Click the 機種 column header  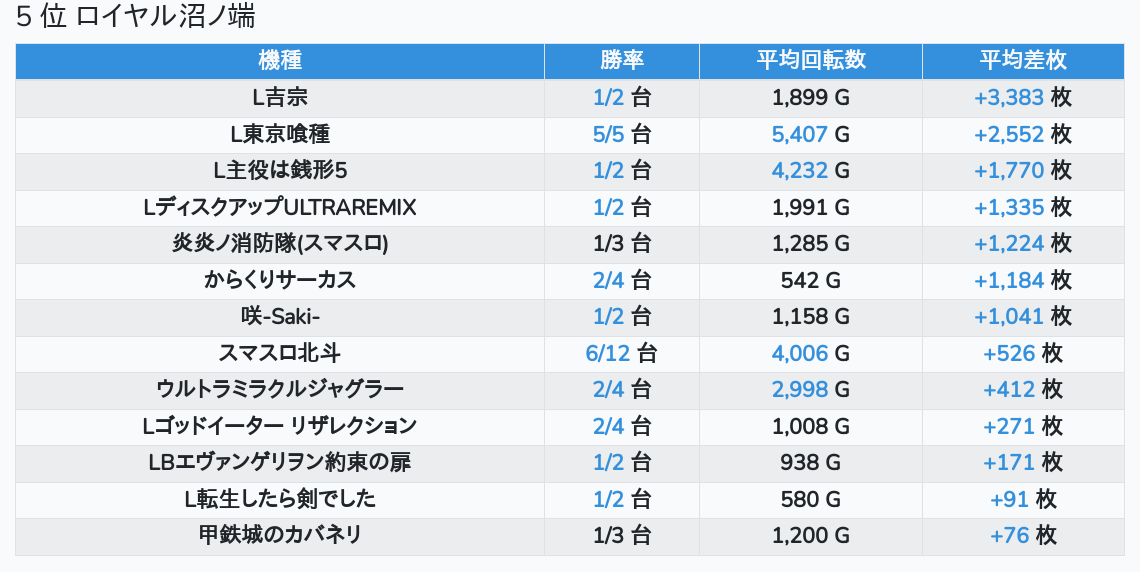(280, 60)
